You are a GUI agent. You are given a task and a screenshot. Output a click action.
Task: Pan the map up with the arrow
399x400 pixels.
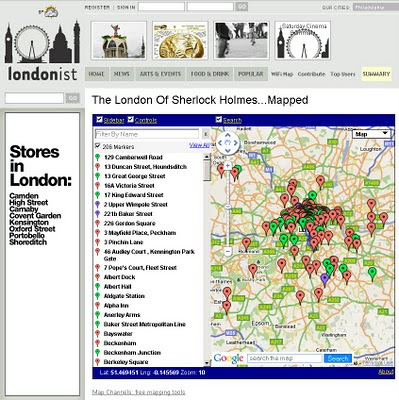228,135
